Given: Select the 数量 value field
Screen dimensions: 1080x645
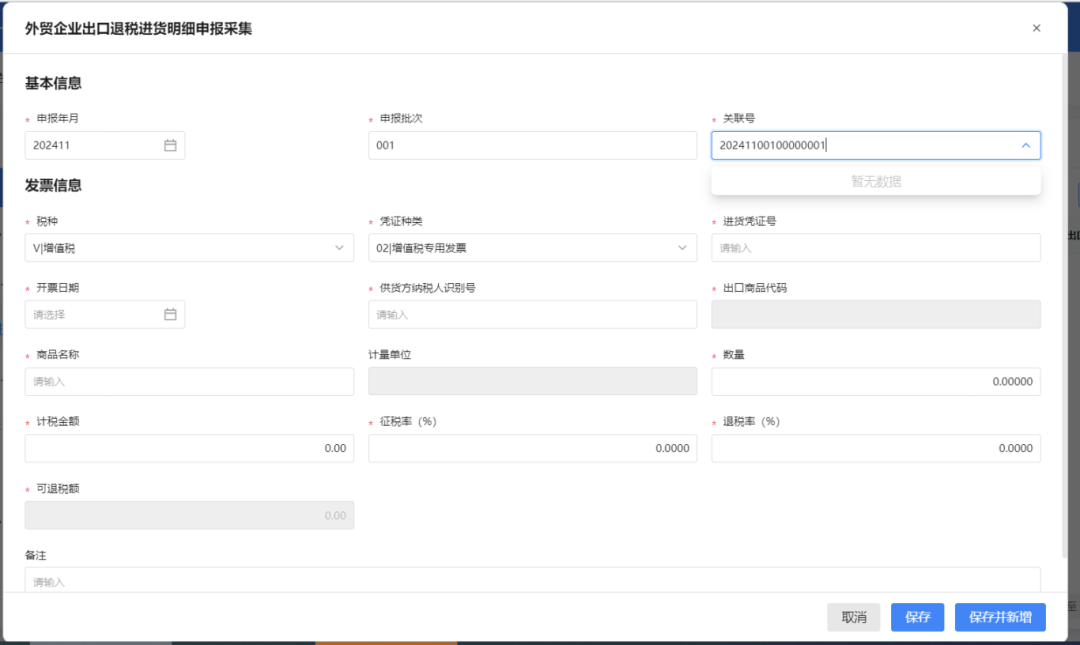Looking at the screenshot, I should (875, 381).
